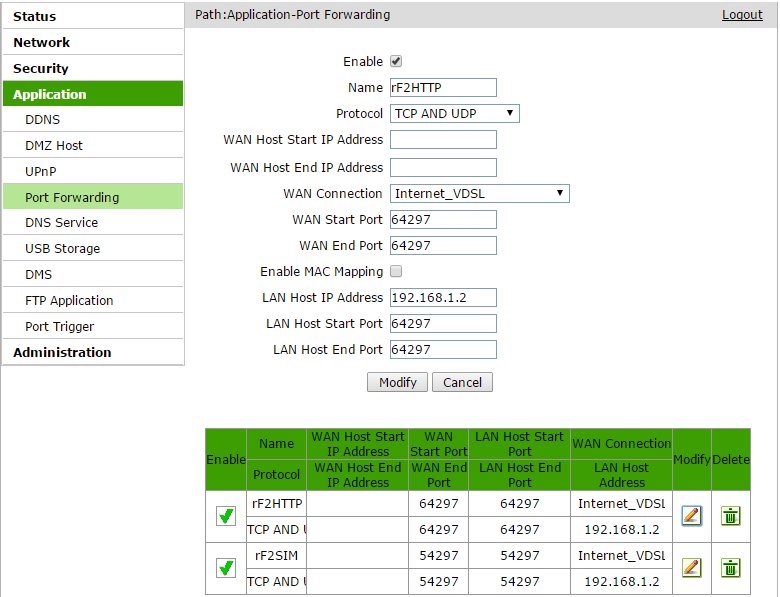Screen dimensions: 780x597
Task: Click the LAN Host IP Address field
Action: click(x=443, y=297)
